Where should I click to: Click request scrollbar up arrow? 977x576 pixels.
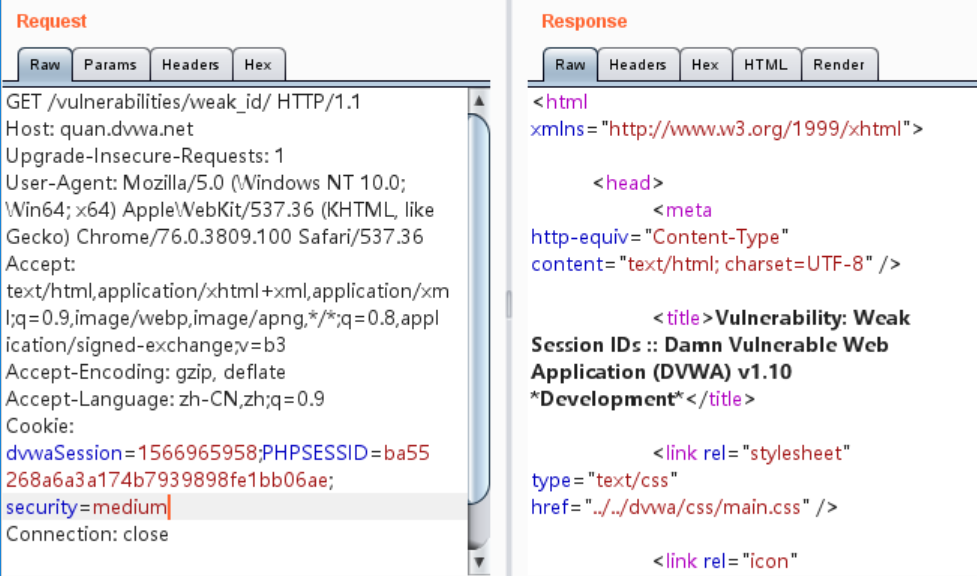point(479,100)
